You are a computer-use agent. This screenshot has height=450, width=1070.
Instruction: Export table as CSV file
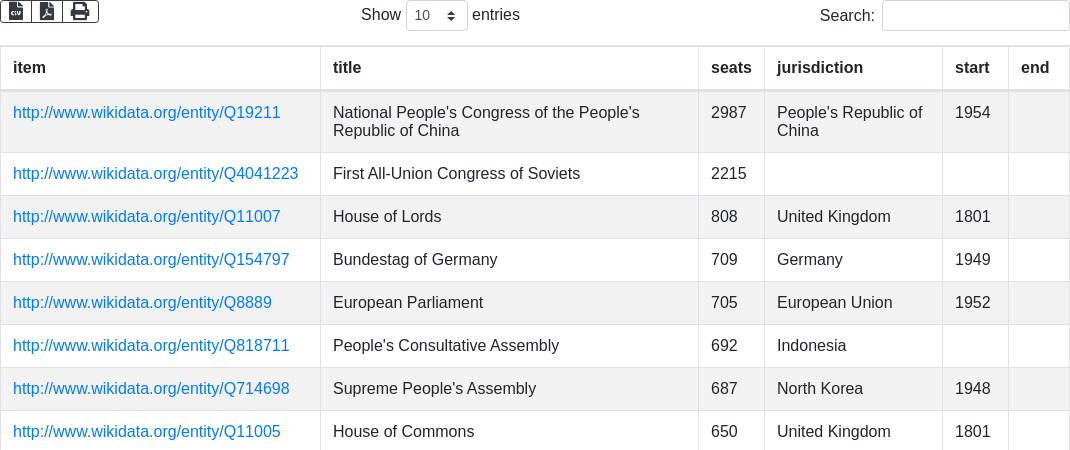[x=16, y=11]
